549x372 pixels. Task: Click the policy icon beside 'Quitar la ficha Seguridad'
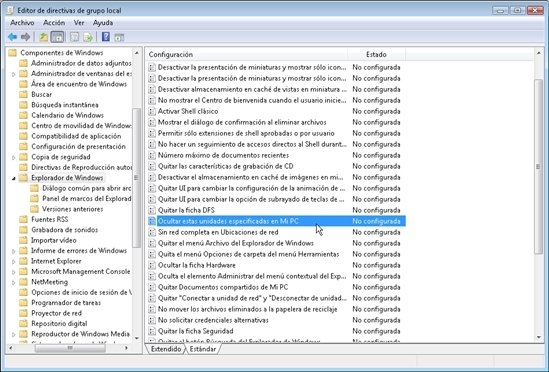152,331
